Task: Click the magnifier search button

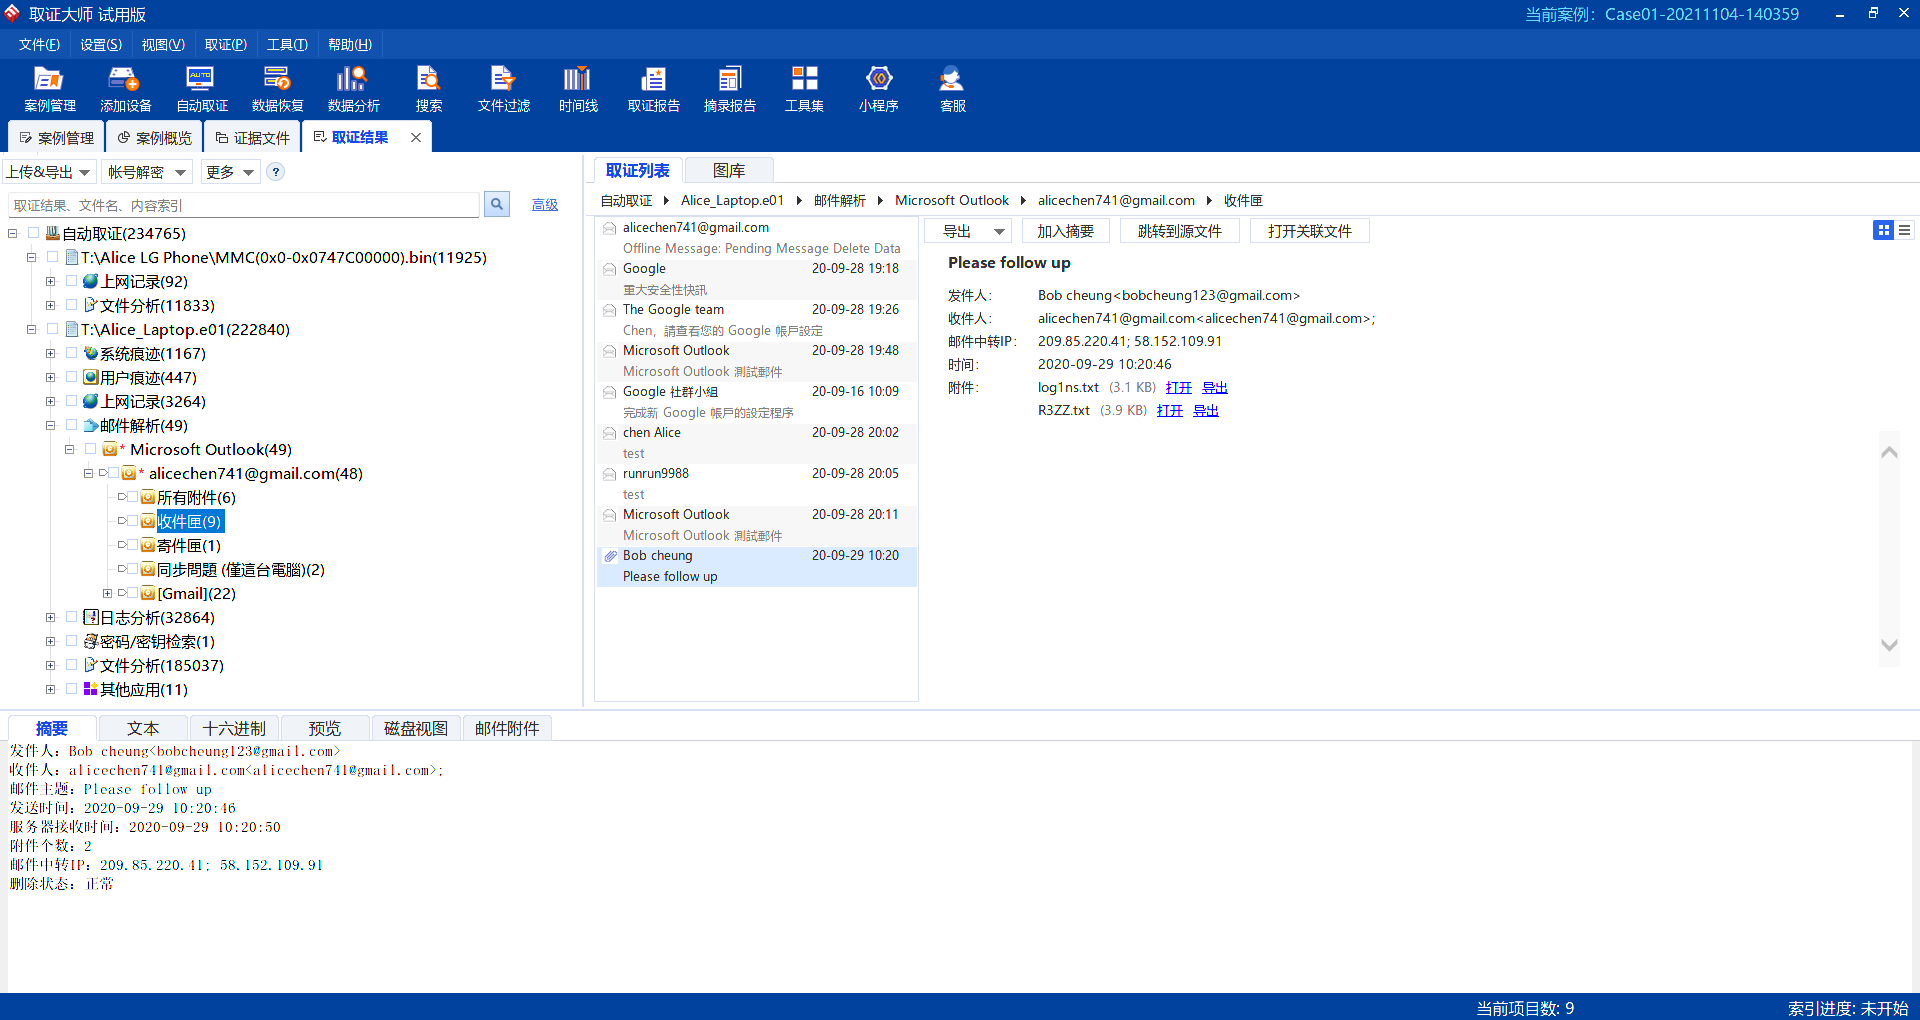Action: 497,204
